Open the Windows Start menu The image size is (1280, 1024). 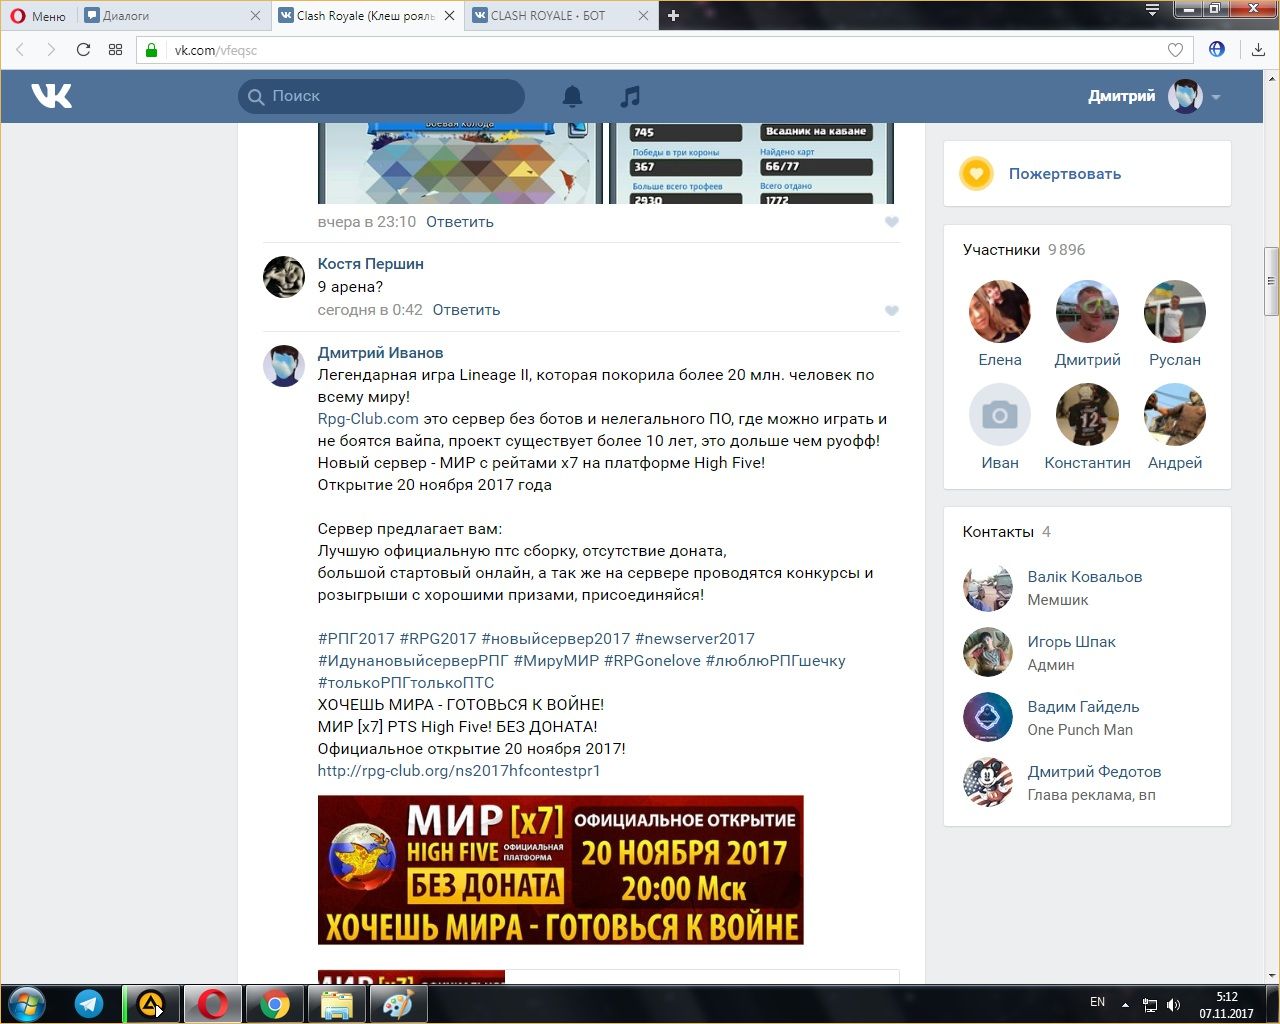[27, 1004]
